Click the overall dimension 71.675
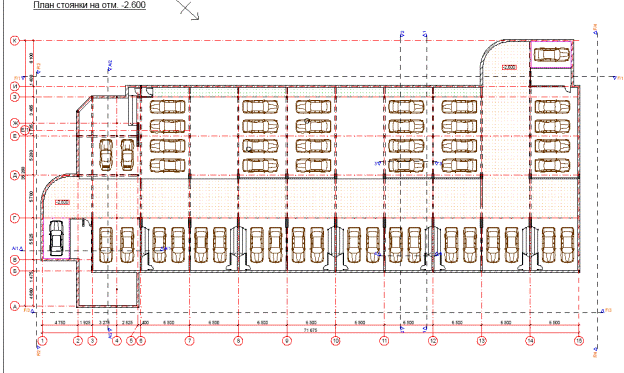 tap(310, 330)
